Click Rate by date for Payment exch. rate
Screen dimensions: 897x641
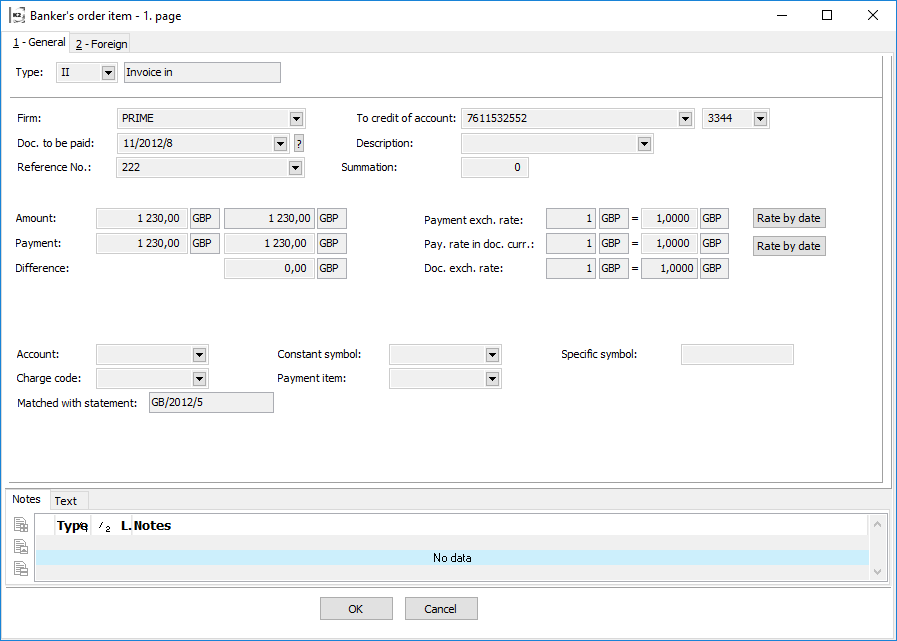[789, 218]
